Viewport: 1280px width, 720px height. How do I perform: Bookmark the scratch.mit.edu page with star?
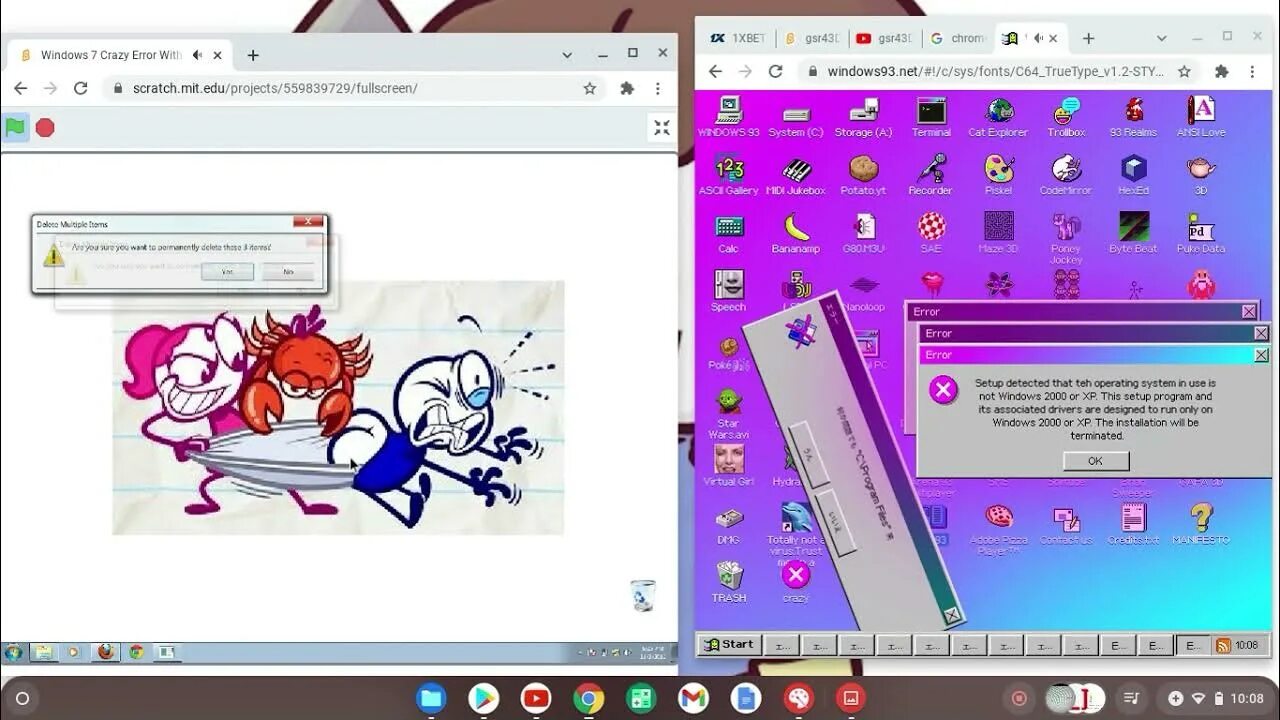[590, 88]
